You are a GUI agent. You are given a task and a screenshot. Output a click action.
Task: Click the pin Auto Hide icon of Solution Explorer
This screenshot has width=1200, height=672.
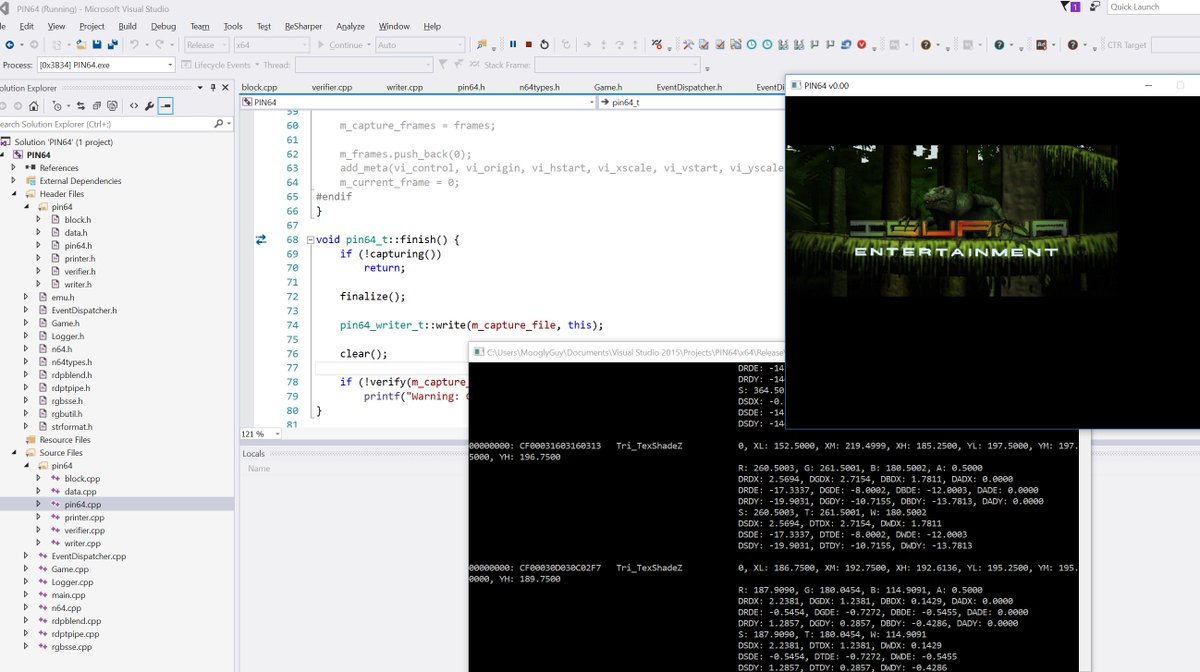click(x=212, y=88)
